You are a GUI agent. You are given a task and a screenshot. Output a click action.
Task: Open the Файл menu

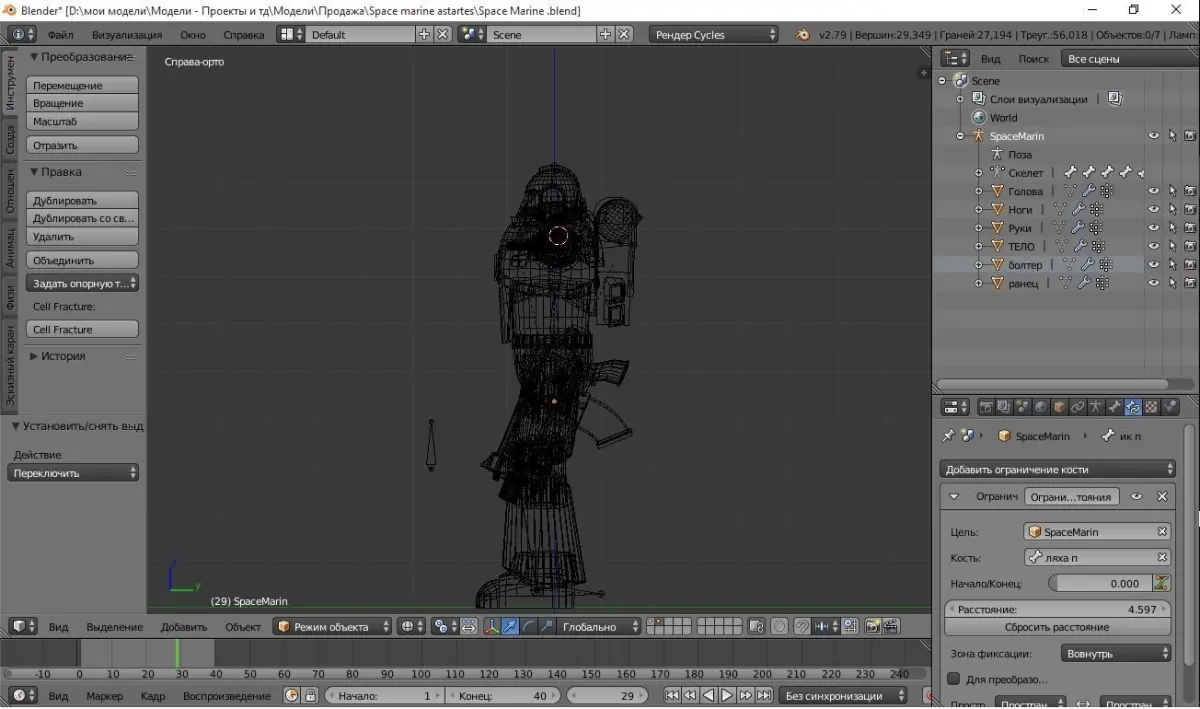tap(61, 35)
